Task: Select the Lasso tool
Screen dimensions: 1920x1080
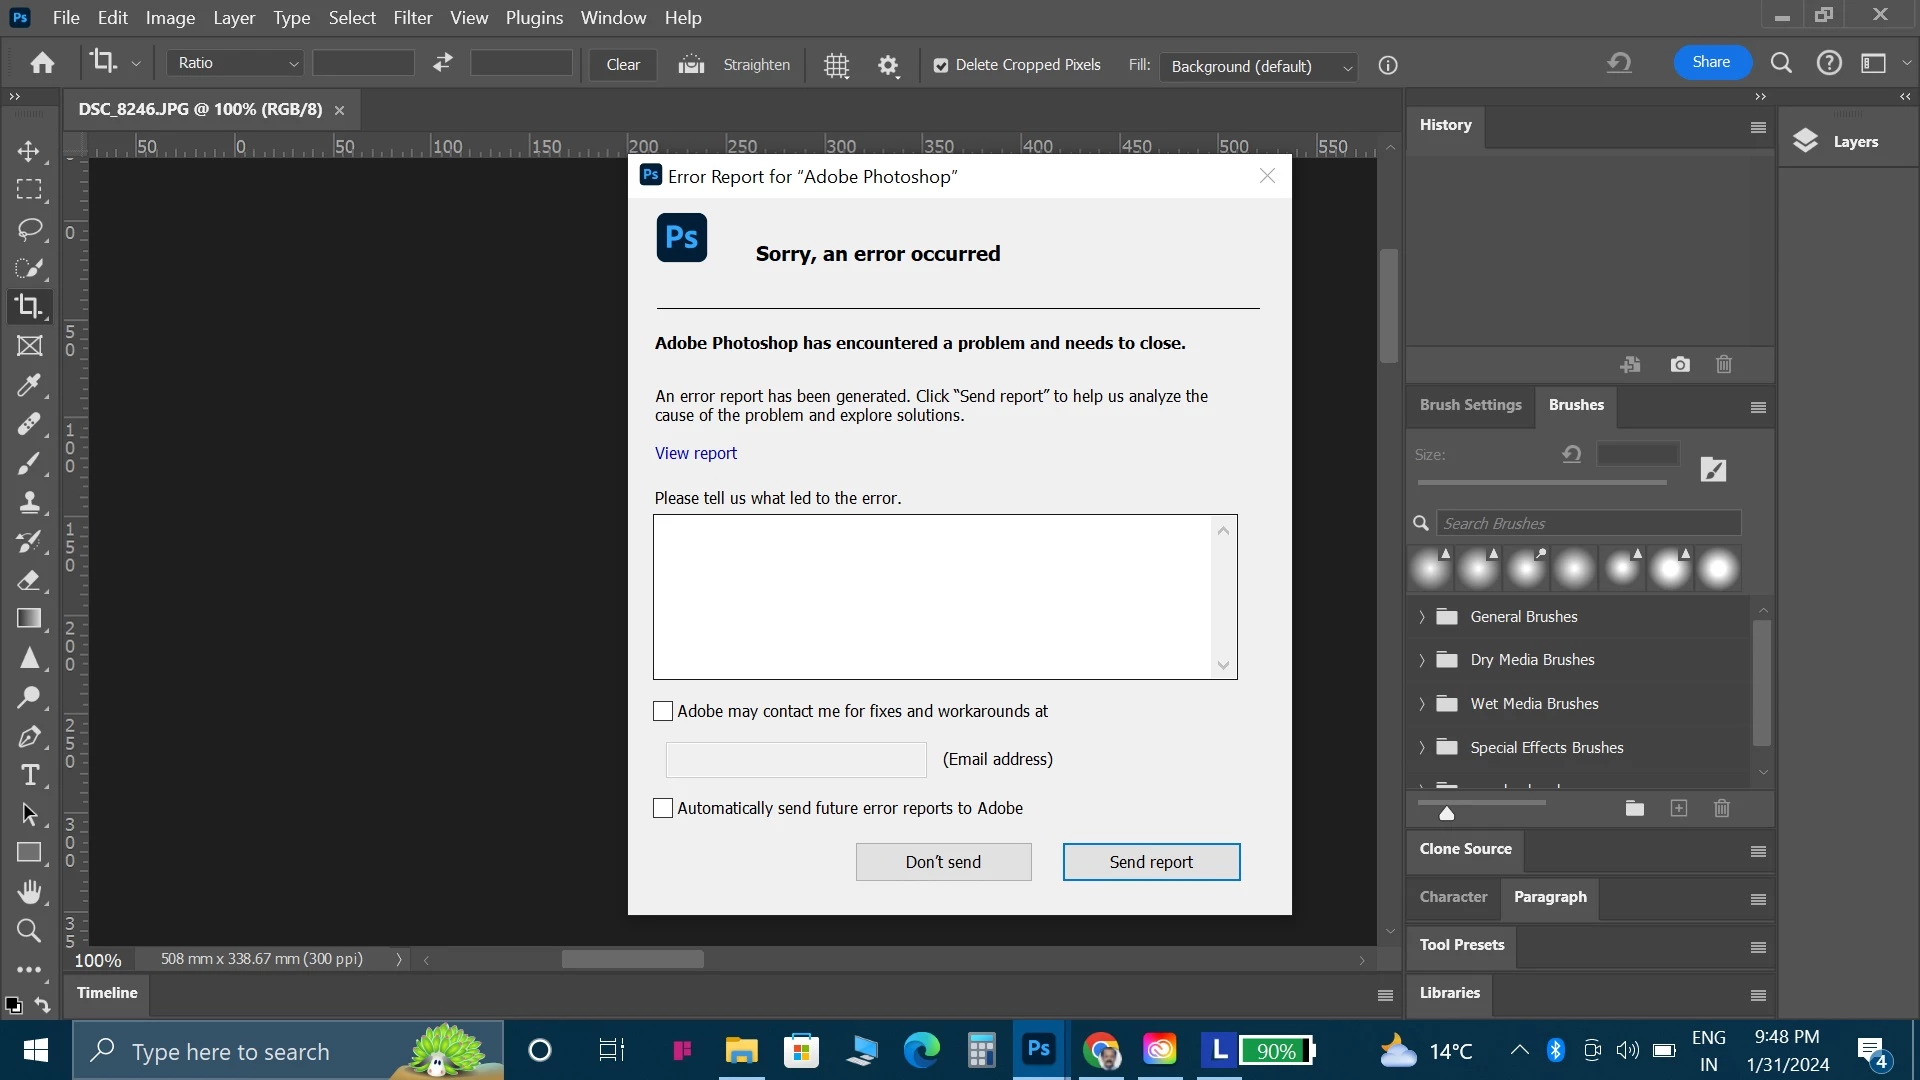Action: pyautogui.click(x=30, y=229)
